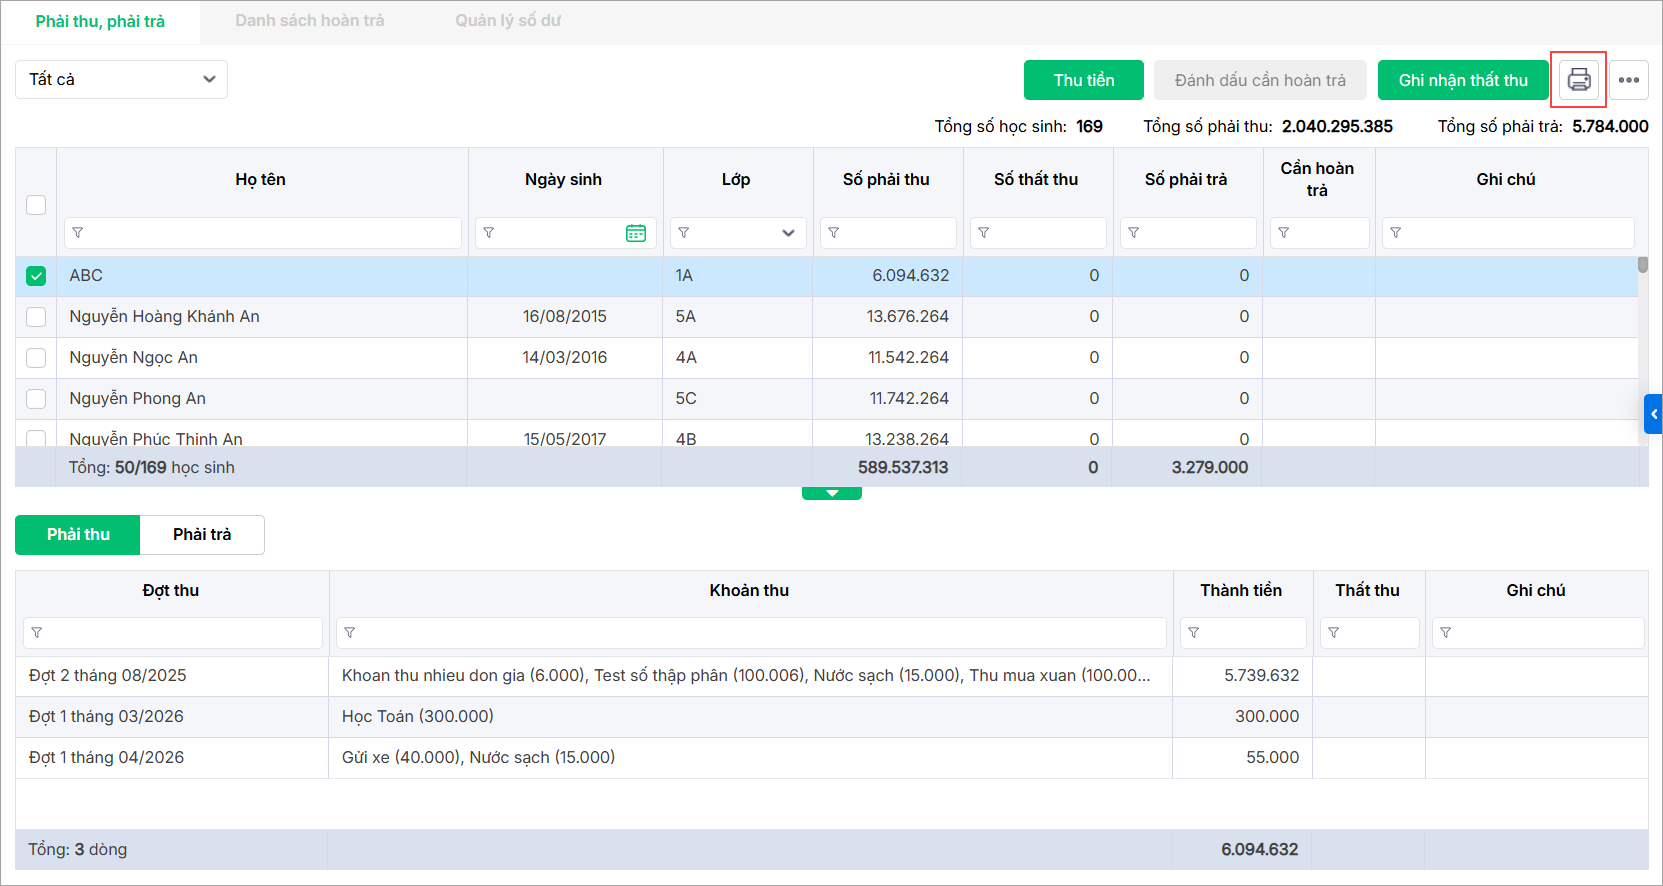
Task: Select the Phải trả tab
Action: pyautogui.click(x=202, y=535)
